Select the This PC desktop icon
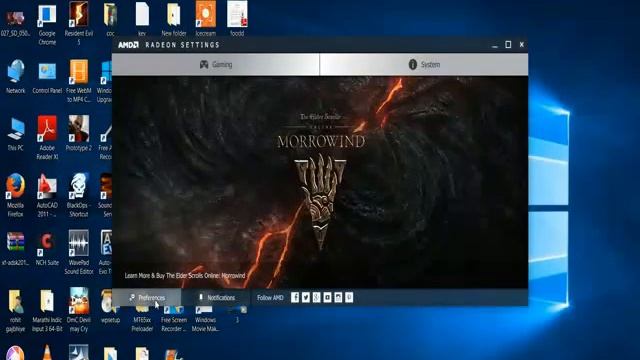640x360 pixels. tap(16, 135)
